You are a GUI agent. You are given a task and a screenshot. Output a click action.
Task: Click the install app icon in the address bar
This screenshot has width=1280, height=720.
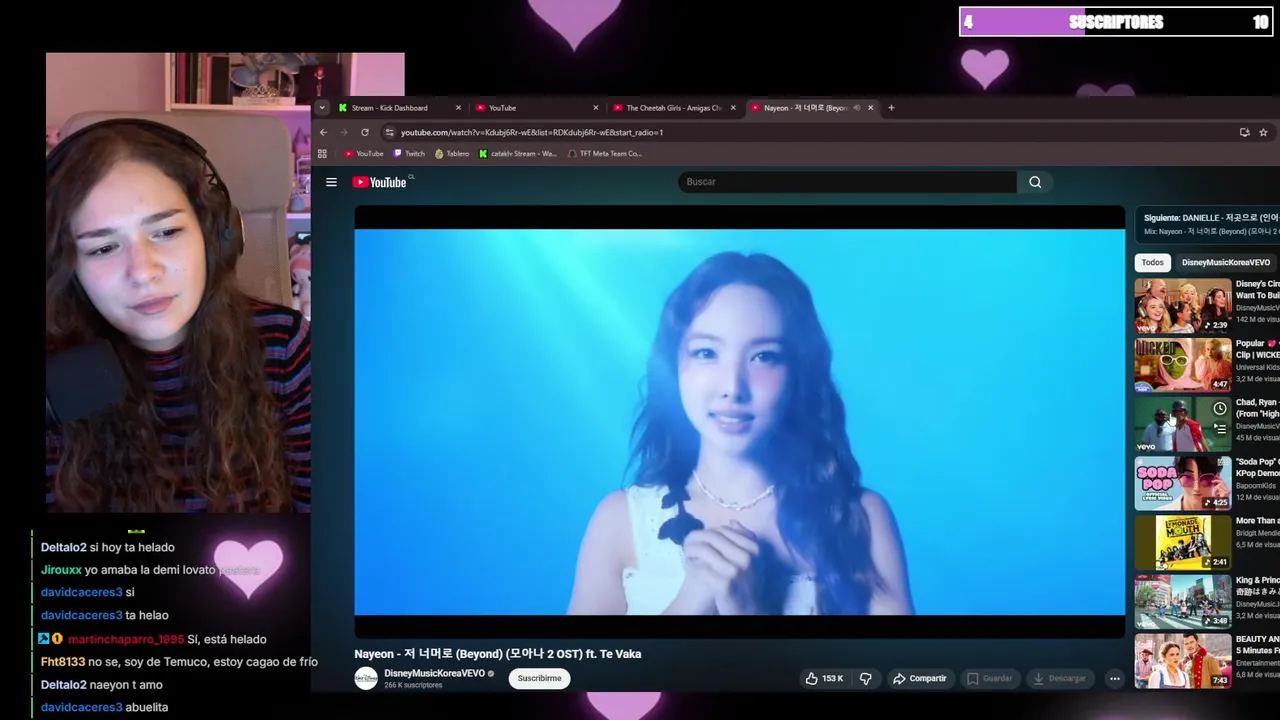pos(1244,132)
